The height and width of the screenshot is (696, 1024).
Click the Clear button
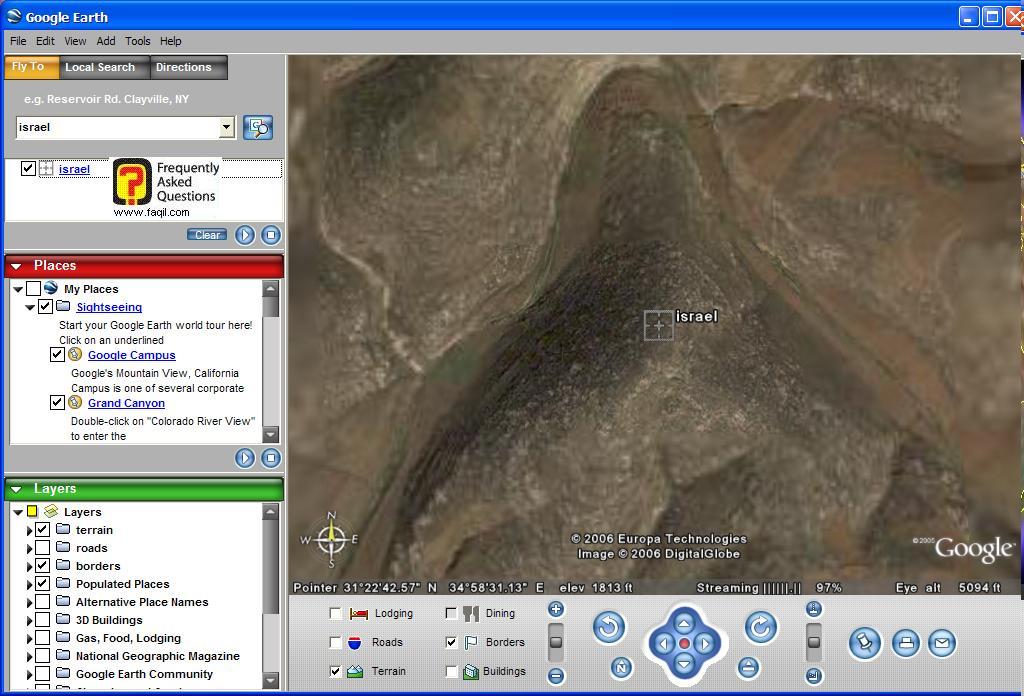pos(207,235)
